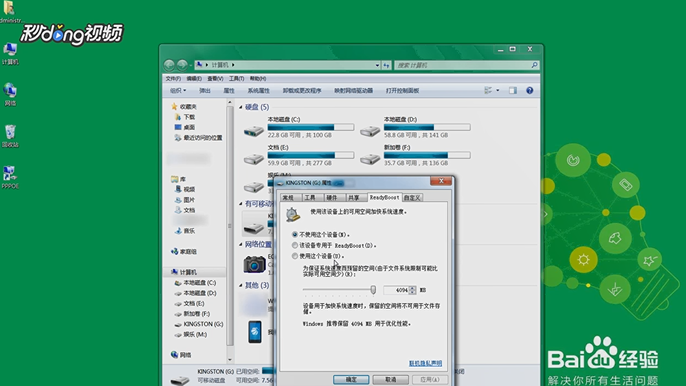Collapse the 其他 (3) group

[241, 285]
